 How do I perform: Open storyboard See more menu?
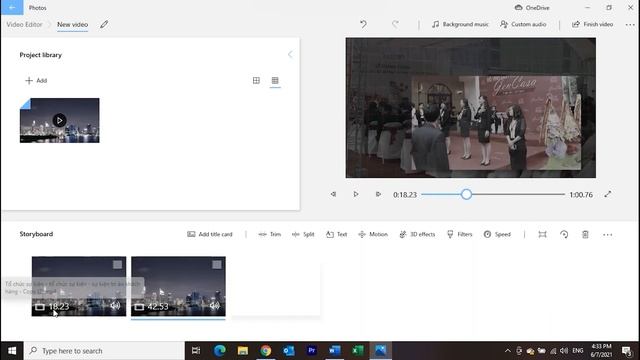pyautogui.click(x=607, y=235)
